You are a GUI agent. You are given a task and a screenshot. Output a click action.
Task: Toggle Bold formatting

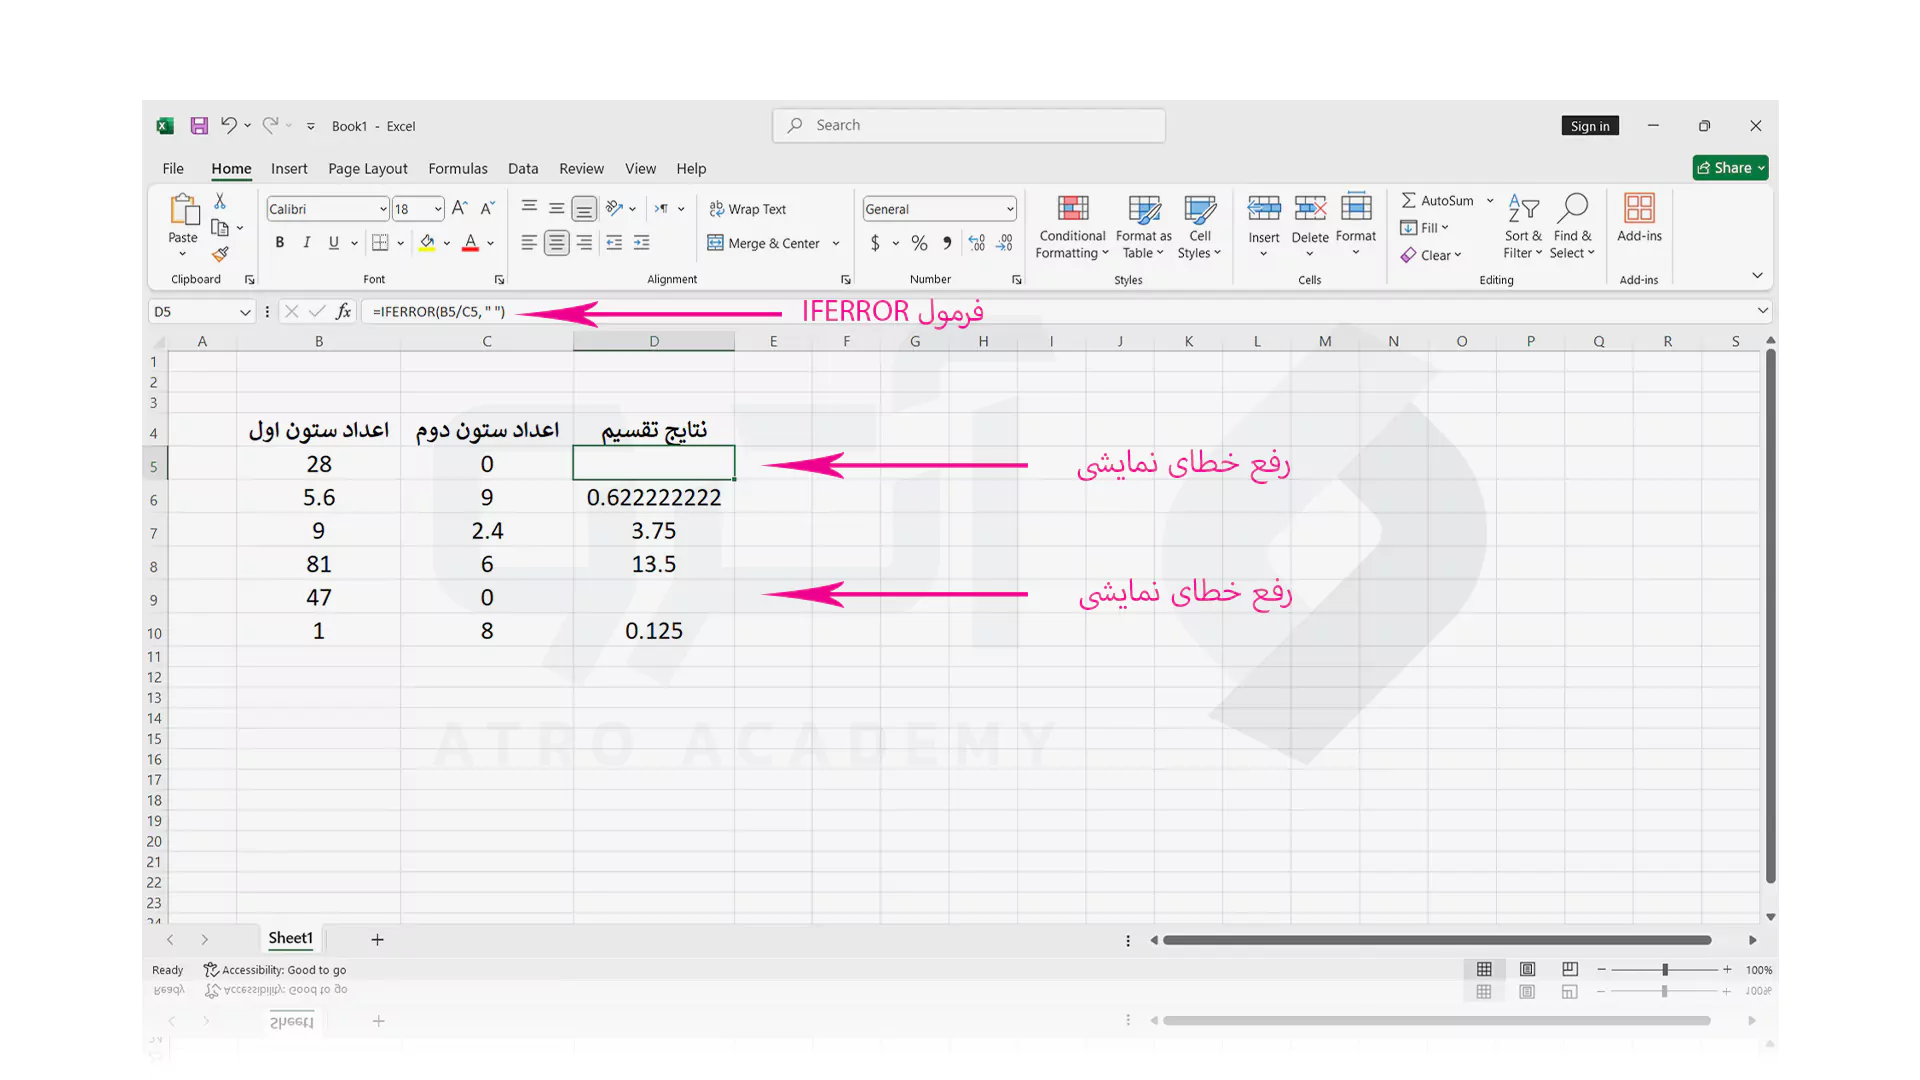click(280, 243)
